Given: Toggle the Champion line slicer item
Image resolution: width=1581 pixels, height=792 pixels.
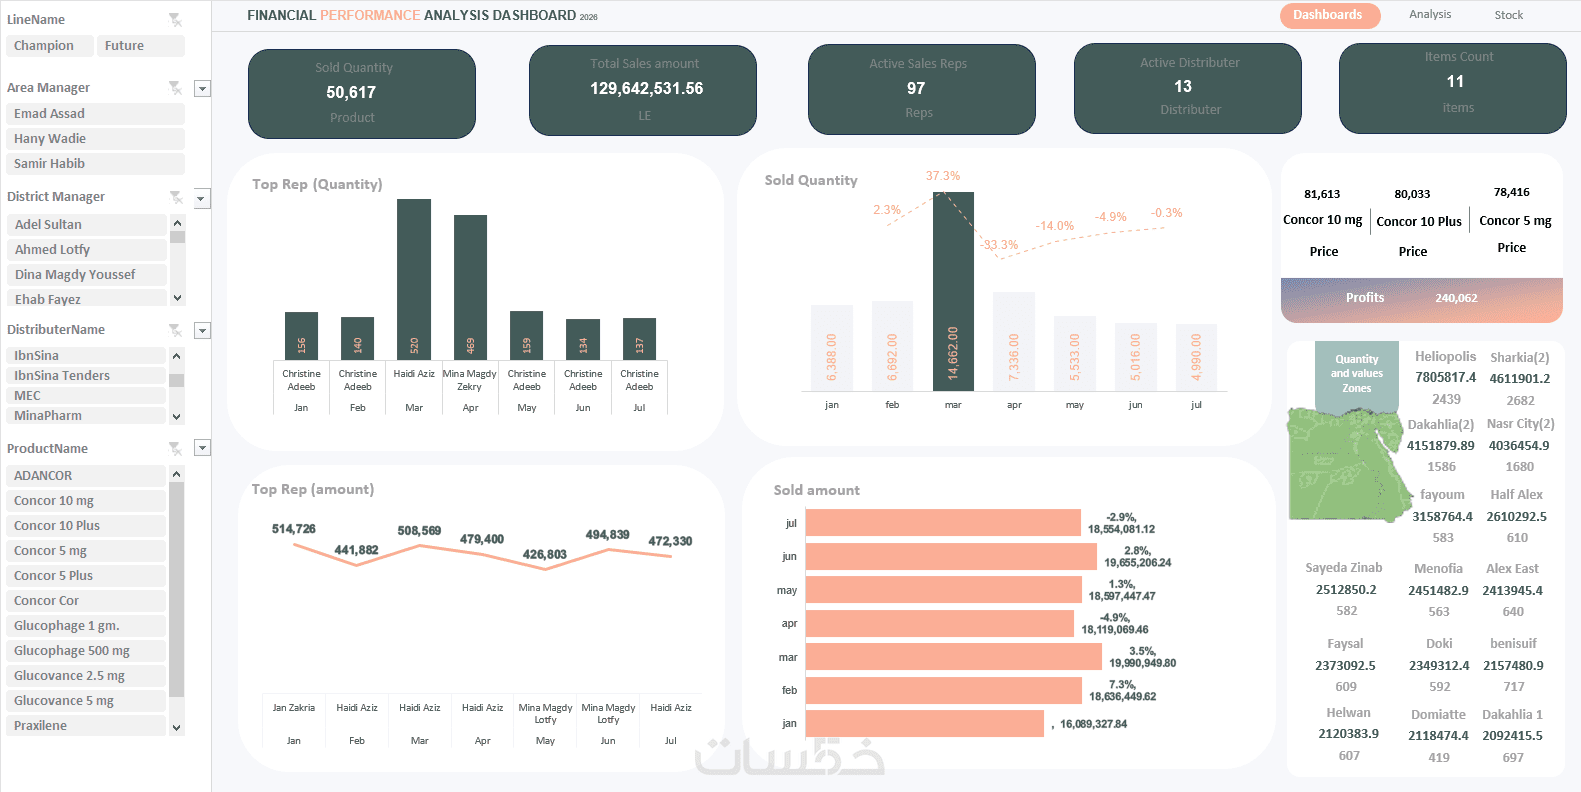Looking at the screenshot, I should tap(51, 46).
